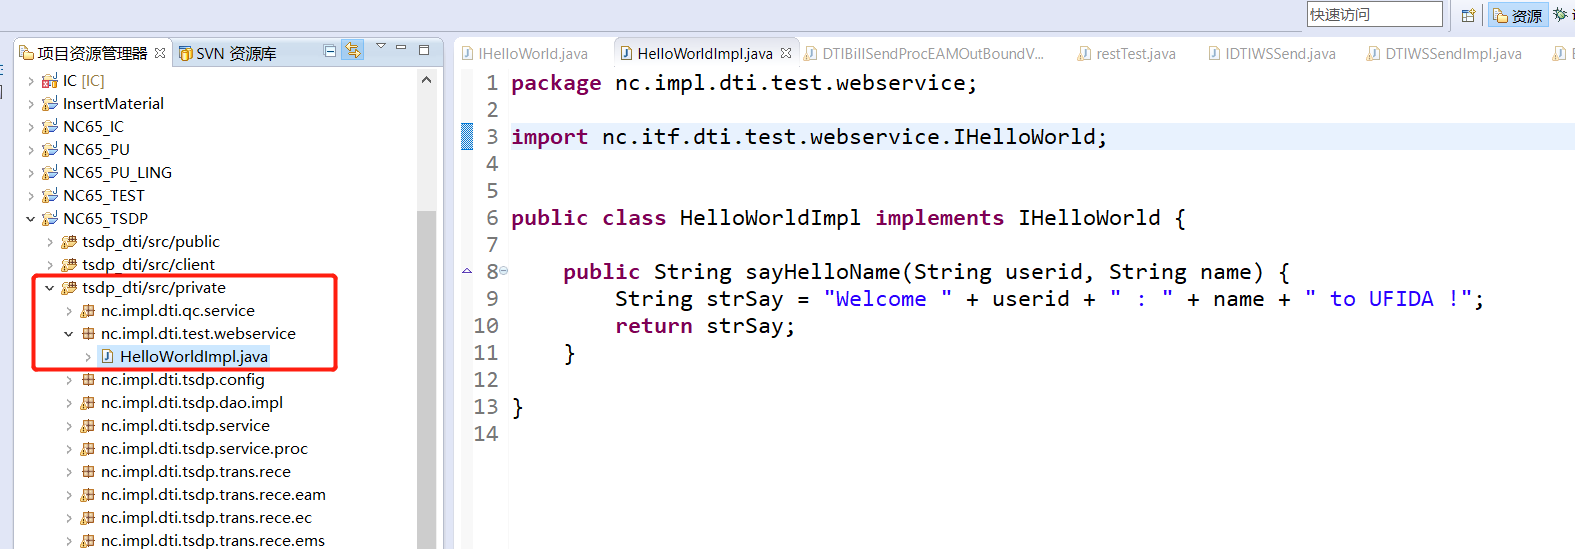Image resolution: width=1575 pixels, height=549 pixels.
Task: Click nc.impl.dti.test.webservice package icon
Action: (x=88, y=334)
